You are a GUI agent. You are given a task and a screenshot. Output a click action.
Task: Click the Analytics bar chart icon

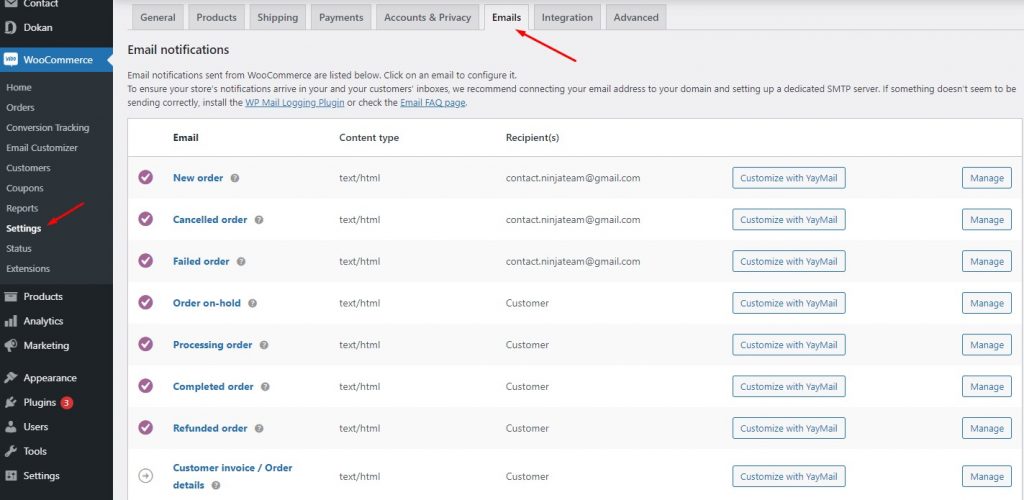click(10, 321)
